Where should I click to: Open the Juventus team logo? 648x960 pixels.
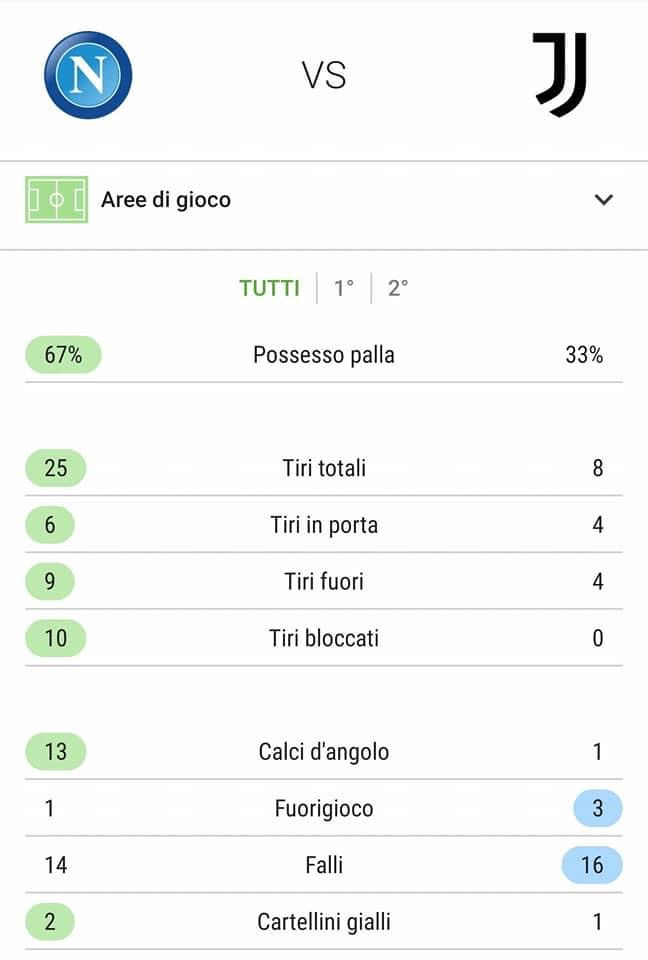click(x=560, y=75)
